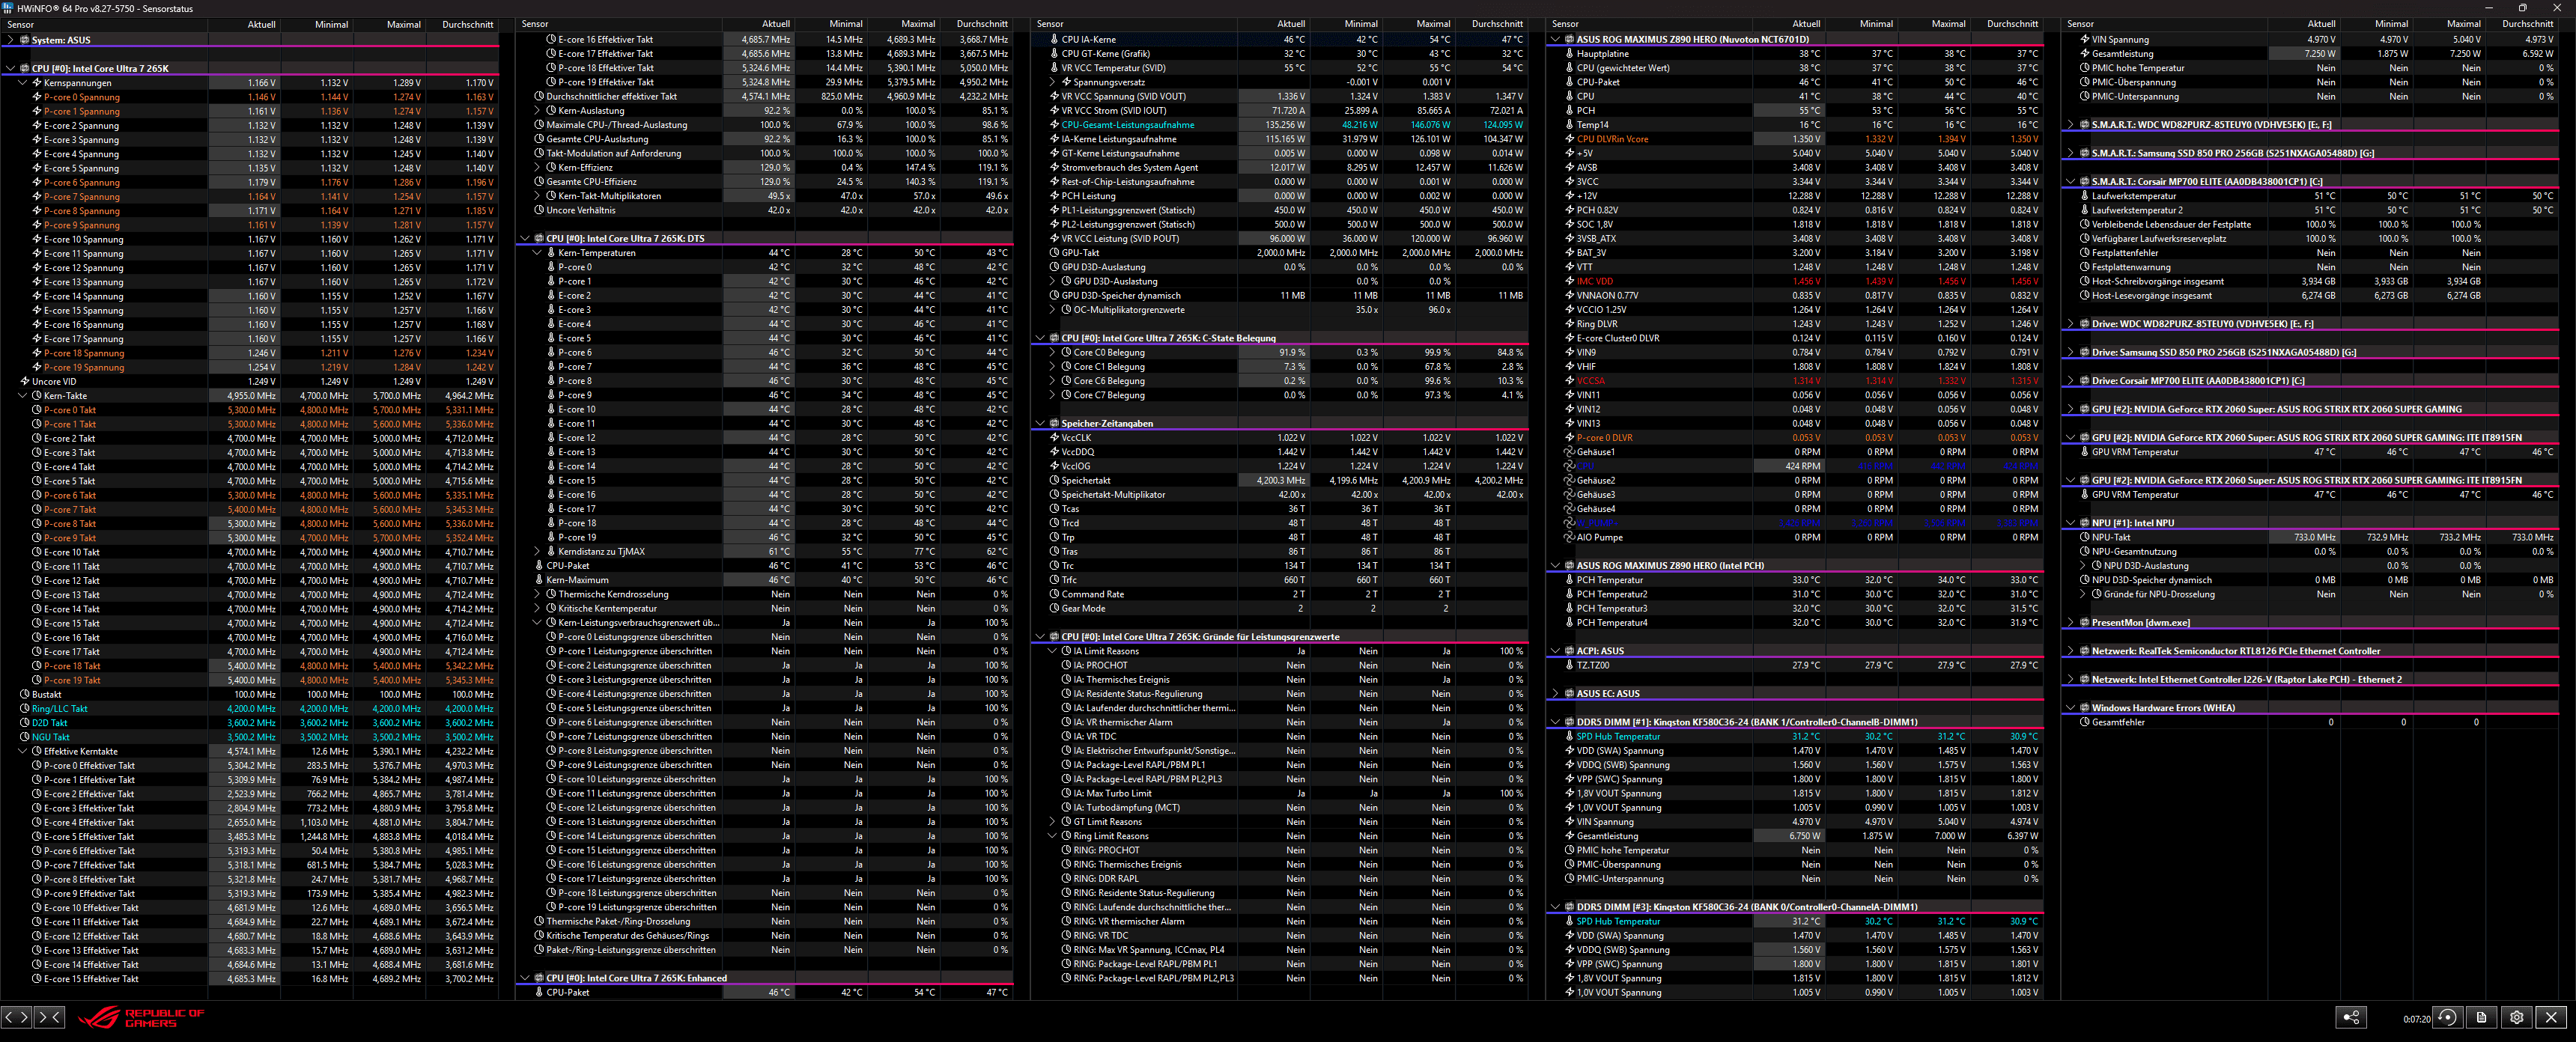This screenshot has width=2576, height=1042.
Task: Click the Republic of Gamers logo
Action: (x=141, y=1018)
